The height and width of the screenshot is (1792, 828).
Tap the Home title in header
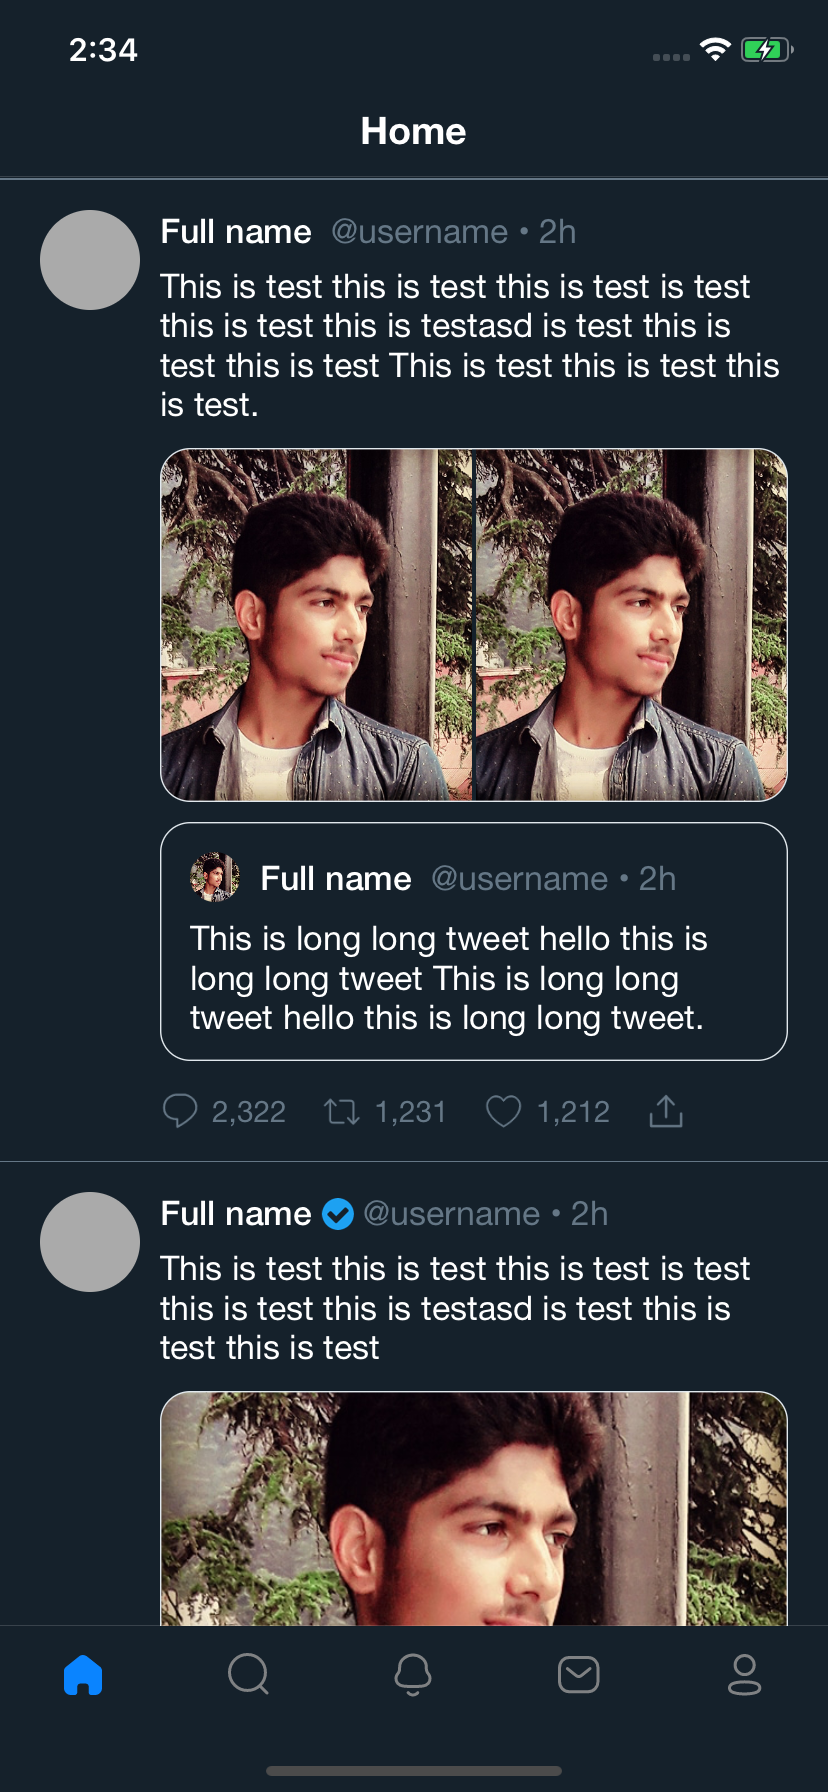(413, 131)
